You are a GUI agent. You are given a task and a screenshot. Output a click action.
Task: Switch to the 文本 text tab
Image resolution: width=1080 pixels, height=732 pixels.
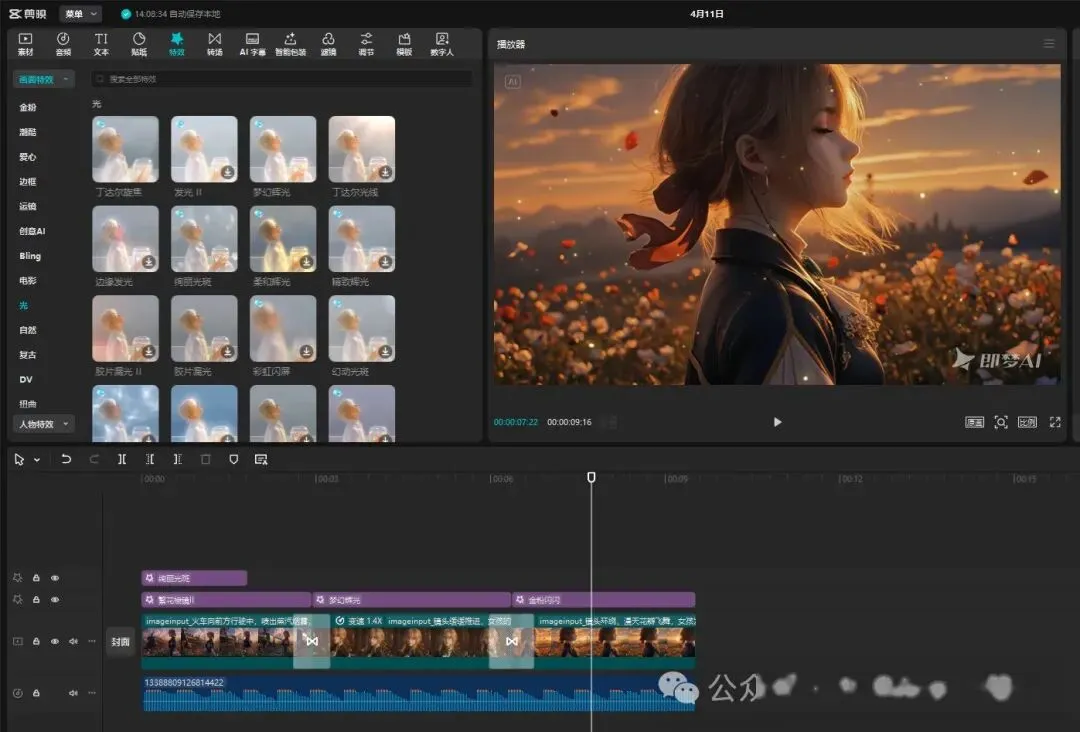pyautogui.click(x=101, y=43)
